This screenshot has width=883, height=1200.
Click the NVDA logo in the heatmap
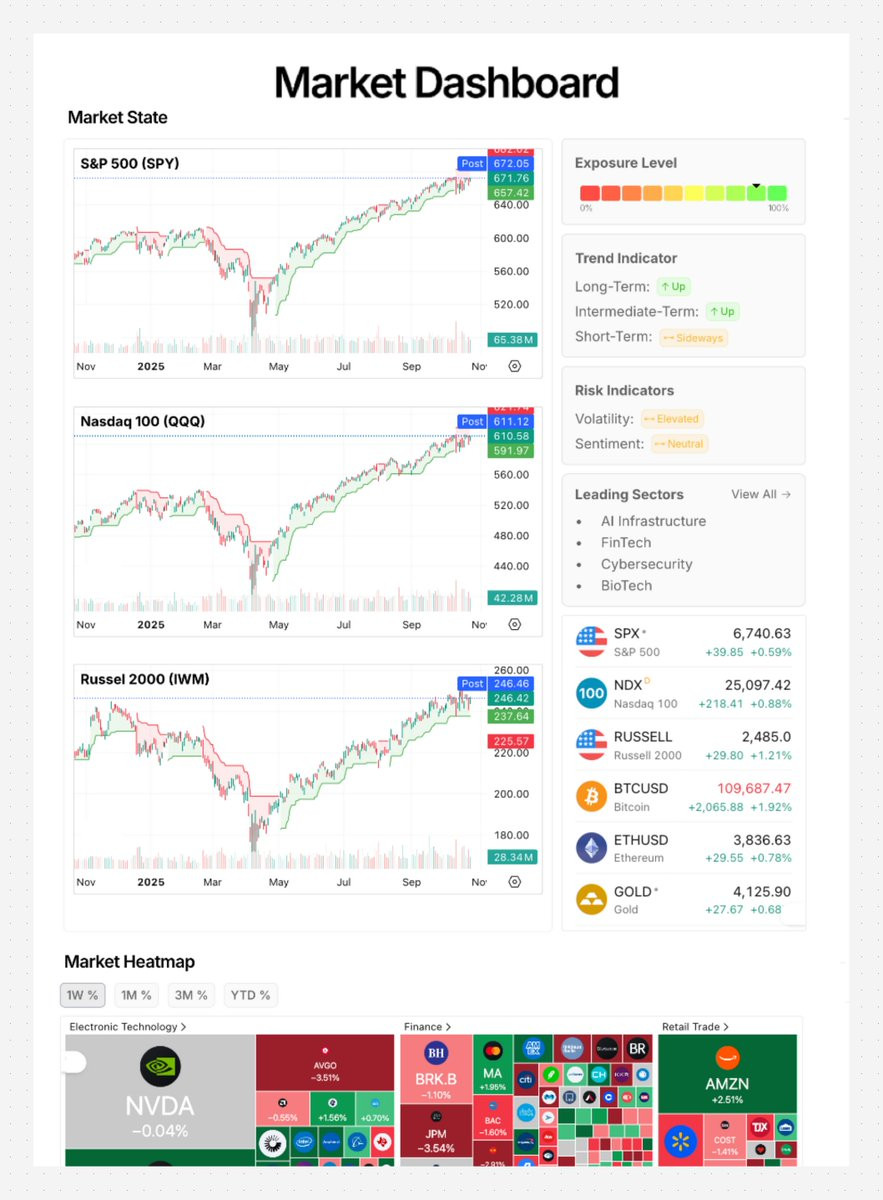(x=160, y=1066)
